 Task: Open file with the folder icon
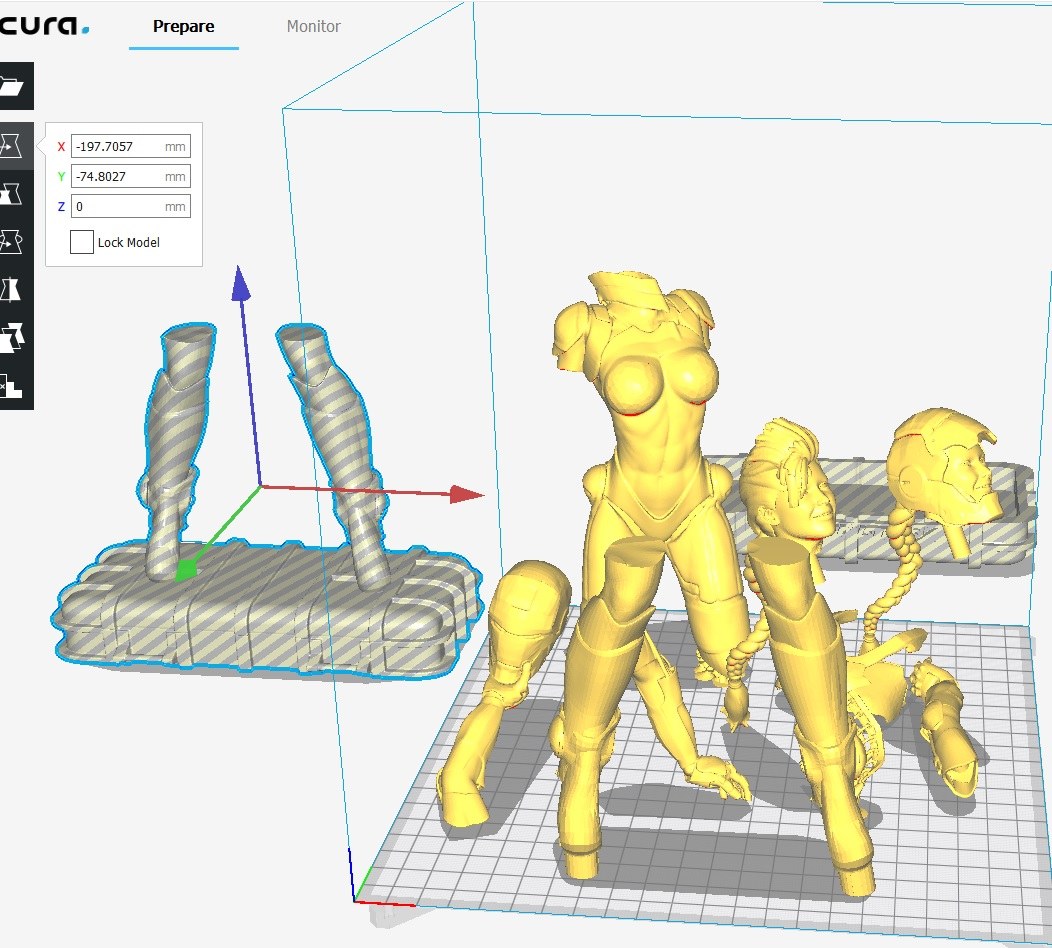point(13,86)
